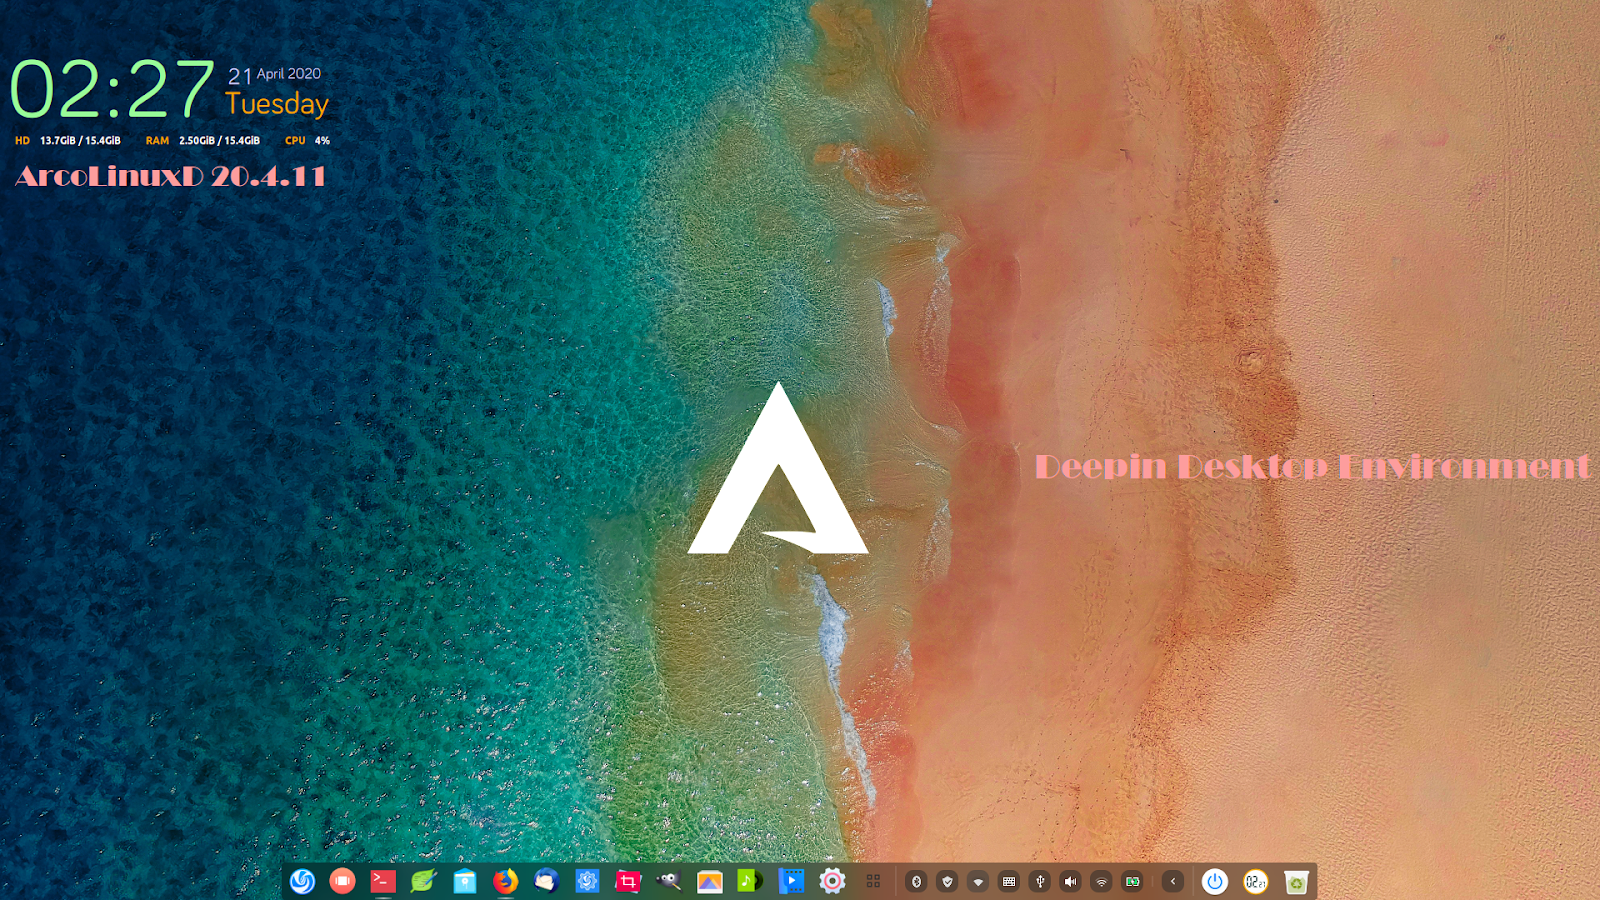This screenshot has height=900, width=1600.
Task: Launch the terminal from the dock
Action: 383,881
